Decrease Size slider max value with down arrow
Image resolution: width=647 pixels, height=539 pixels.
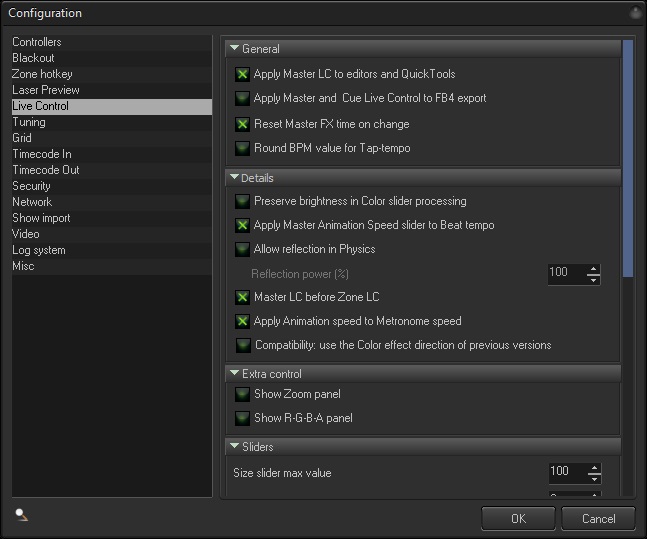click(594, 477)
